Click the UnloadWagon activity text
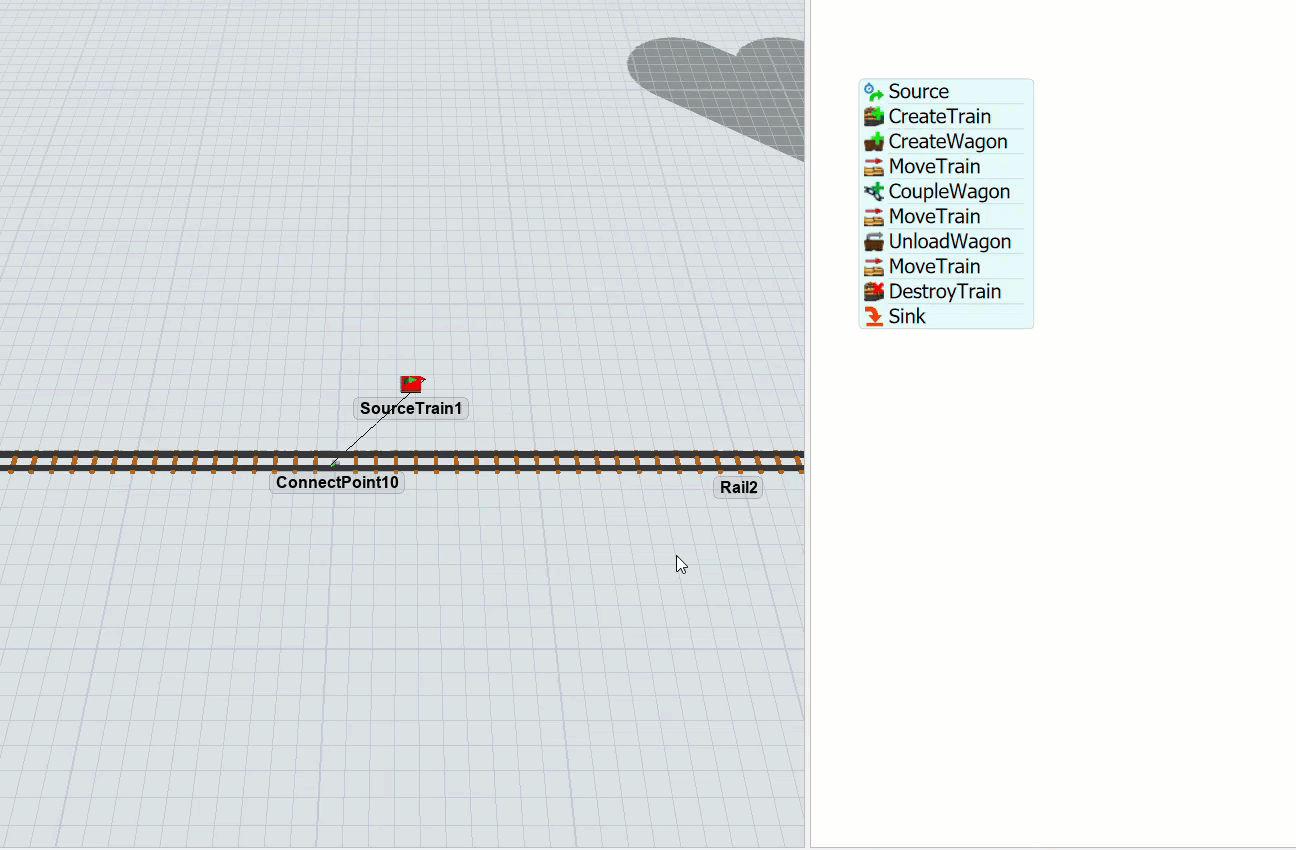 [949, 242]
